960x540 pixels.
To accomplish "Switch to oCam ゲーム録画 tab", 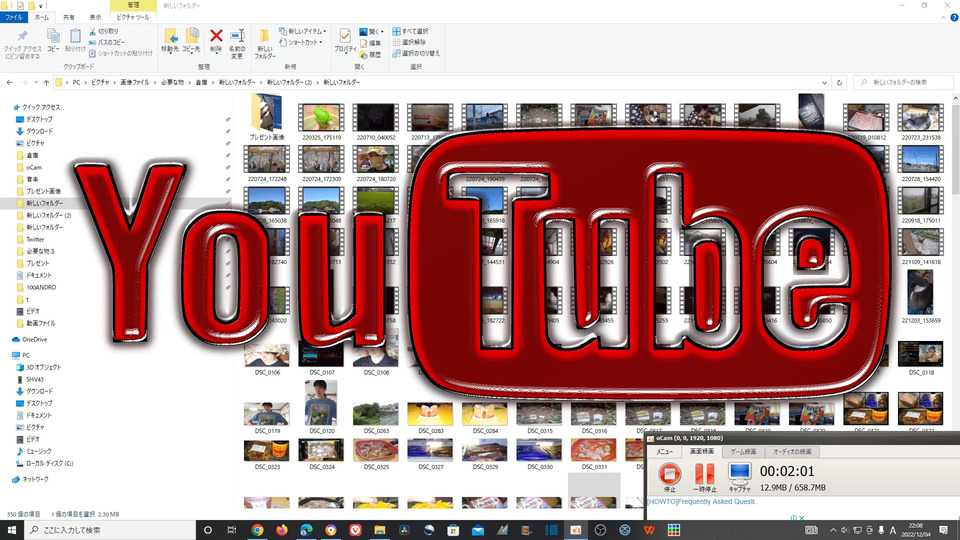I will pyautogui.click(x=743, y=452).
